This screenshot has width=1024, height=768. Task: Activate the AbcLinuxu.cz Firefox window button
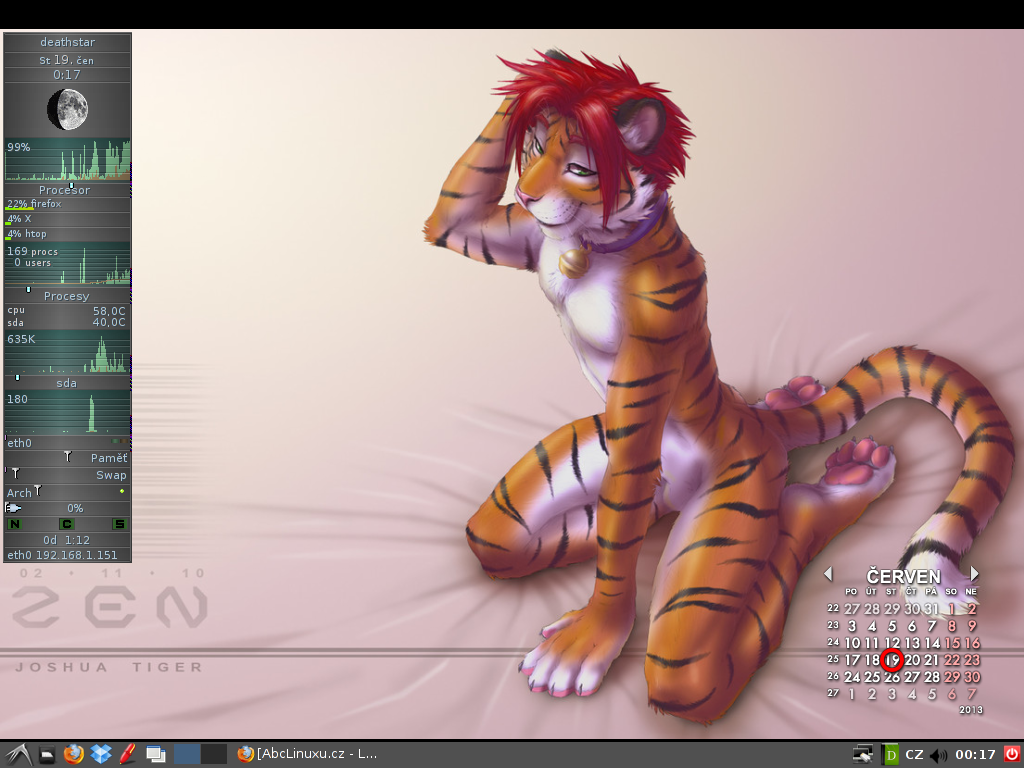[x=308, y=754]
